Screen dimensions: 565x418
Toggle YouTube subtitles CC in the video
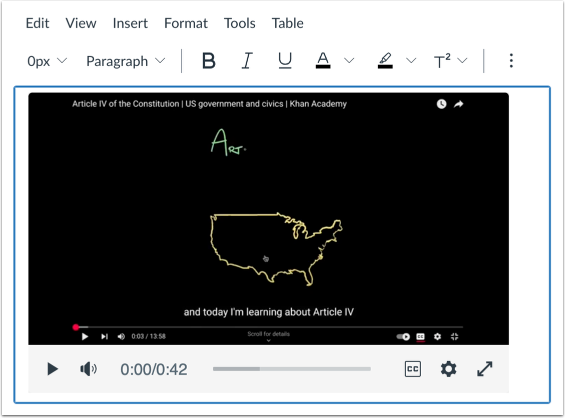tap(421, 337)
